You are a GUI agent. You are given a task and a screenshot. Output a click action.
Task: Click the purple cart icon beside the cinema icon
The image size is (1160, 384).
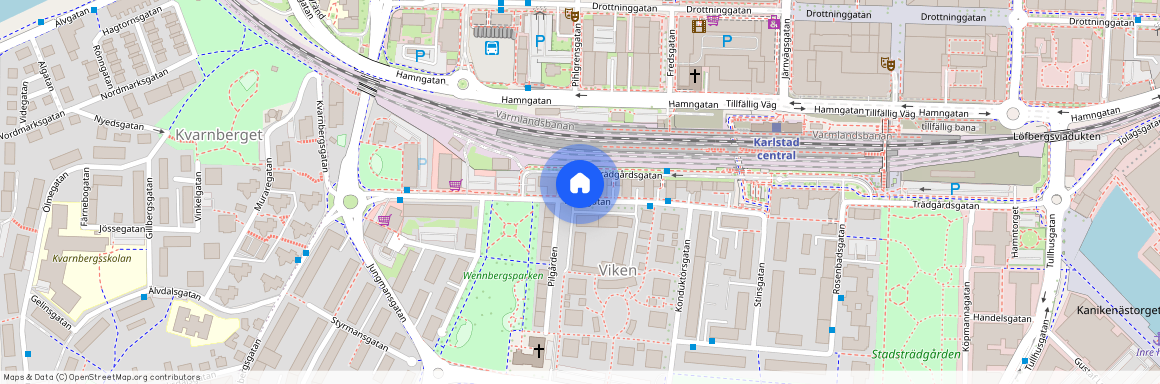pyautogui.click(x=713, y=20)
